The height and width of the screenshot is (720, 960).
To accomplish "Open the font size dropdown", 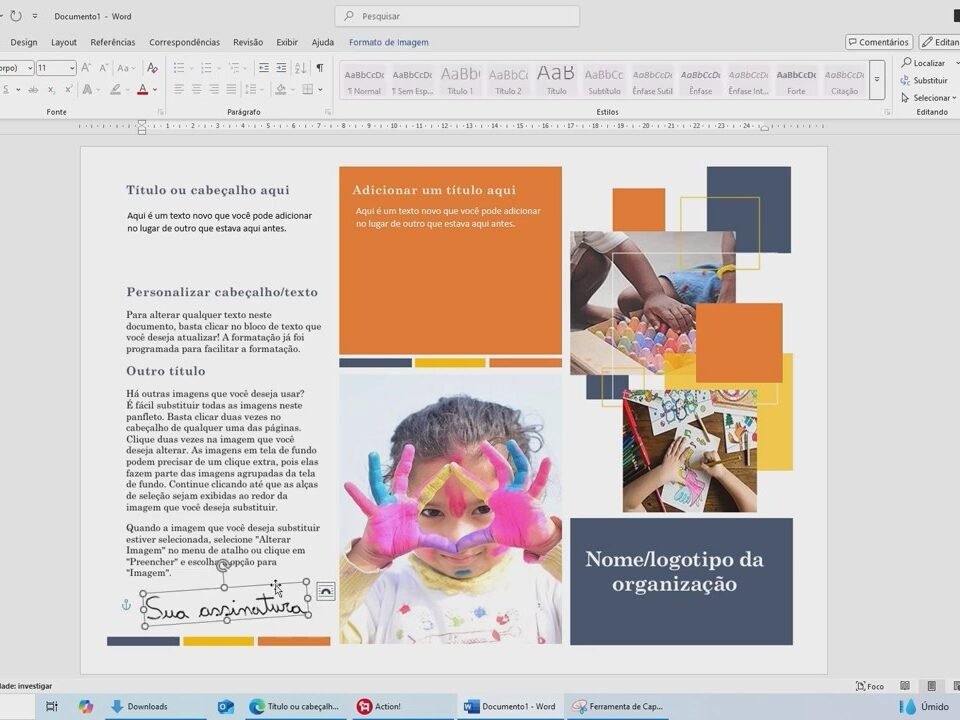I will (x=70, y=68).
